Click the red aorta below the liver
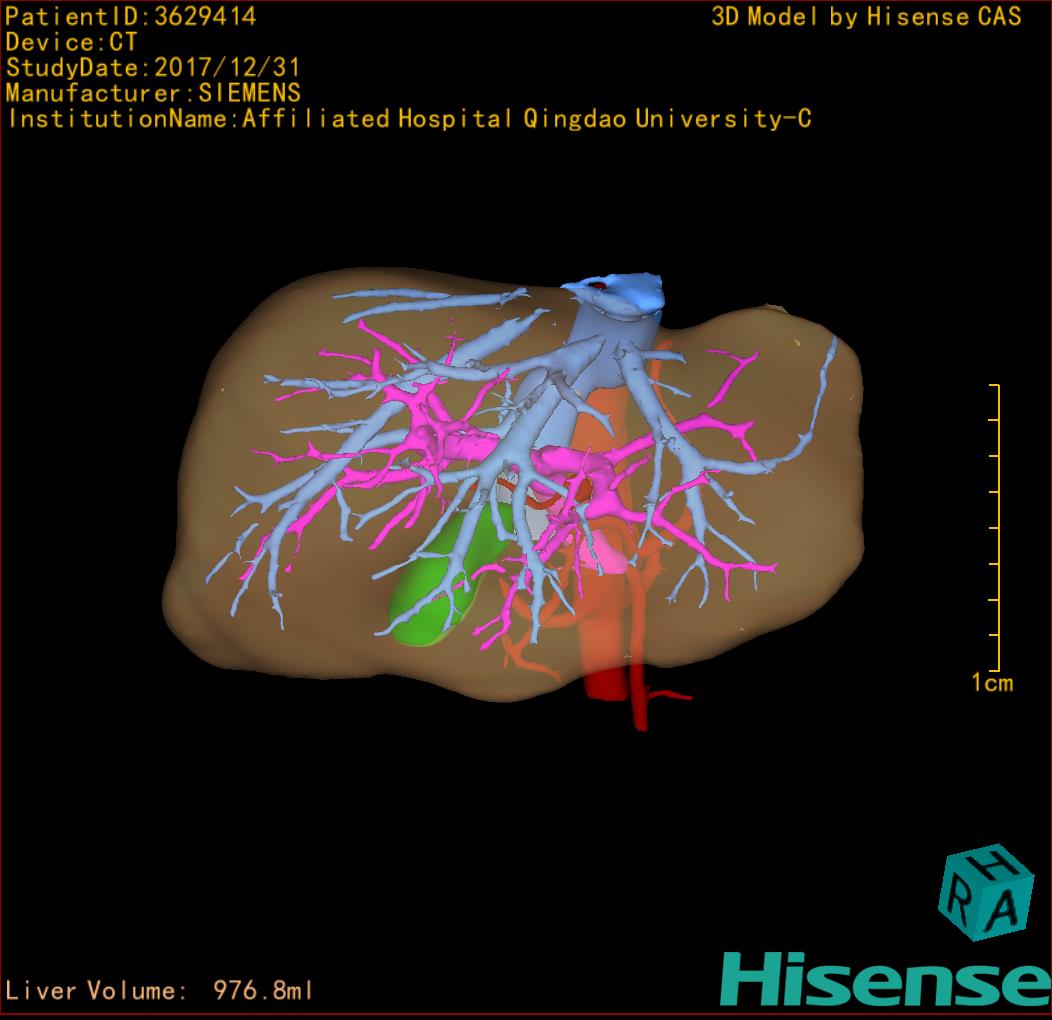 coord(607,683)
